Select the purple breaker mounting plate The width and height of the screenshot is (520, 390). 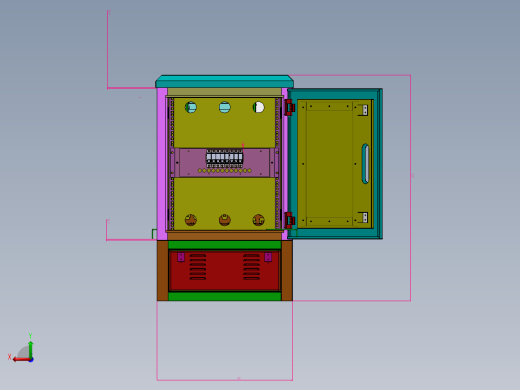pyautogui.click(x=224, y=163)
